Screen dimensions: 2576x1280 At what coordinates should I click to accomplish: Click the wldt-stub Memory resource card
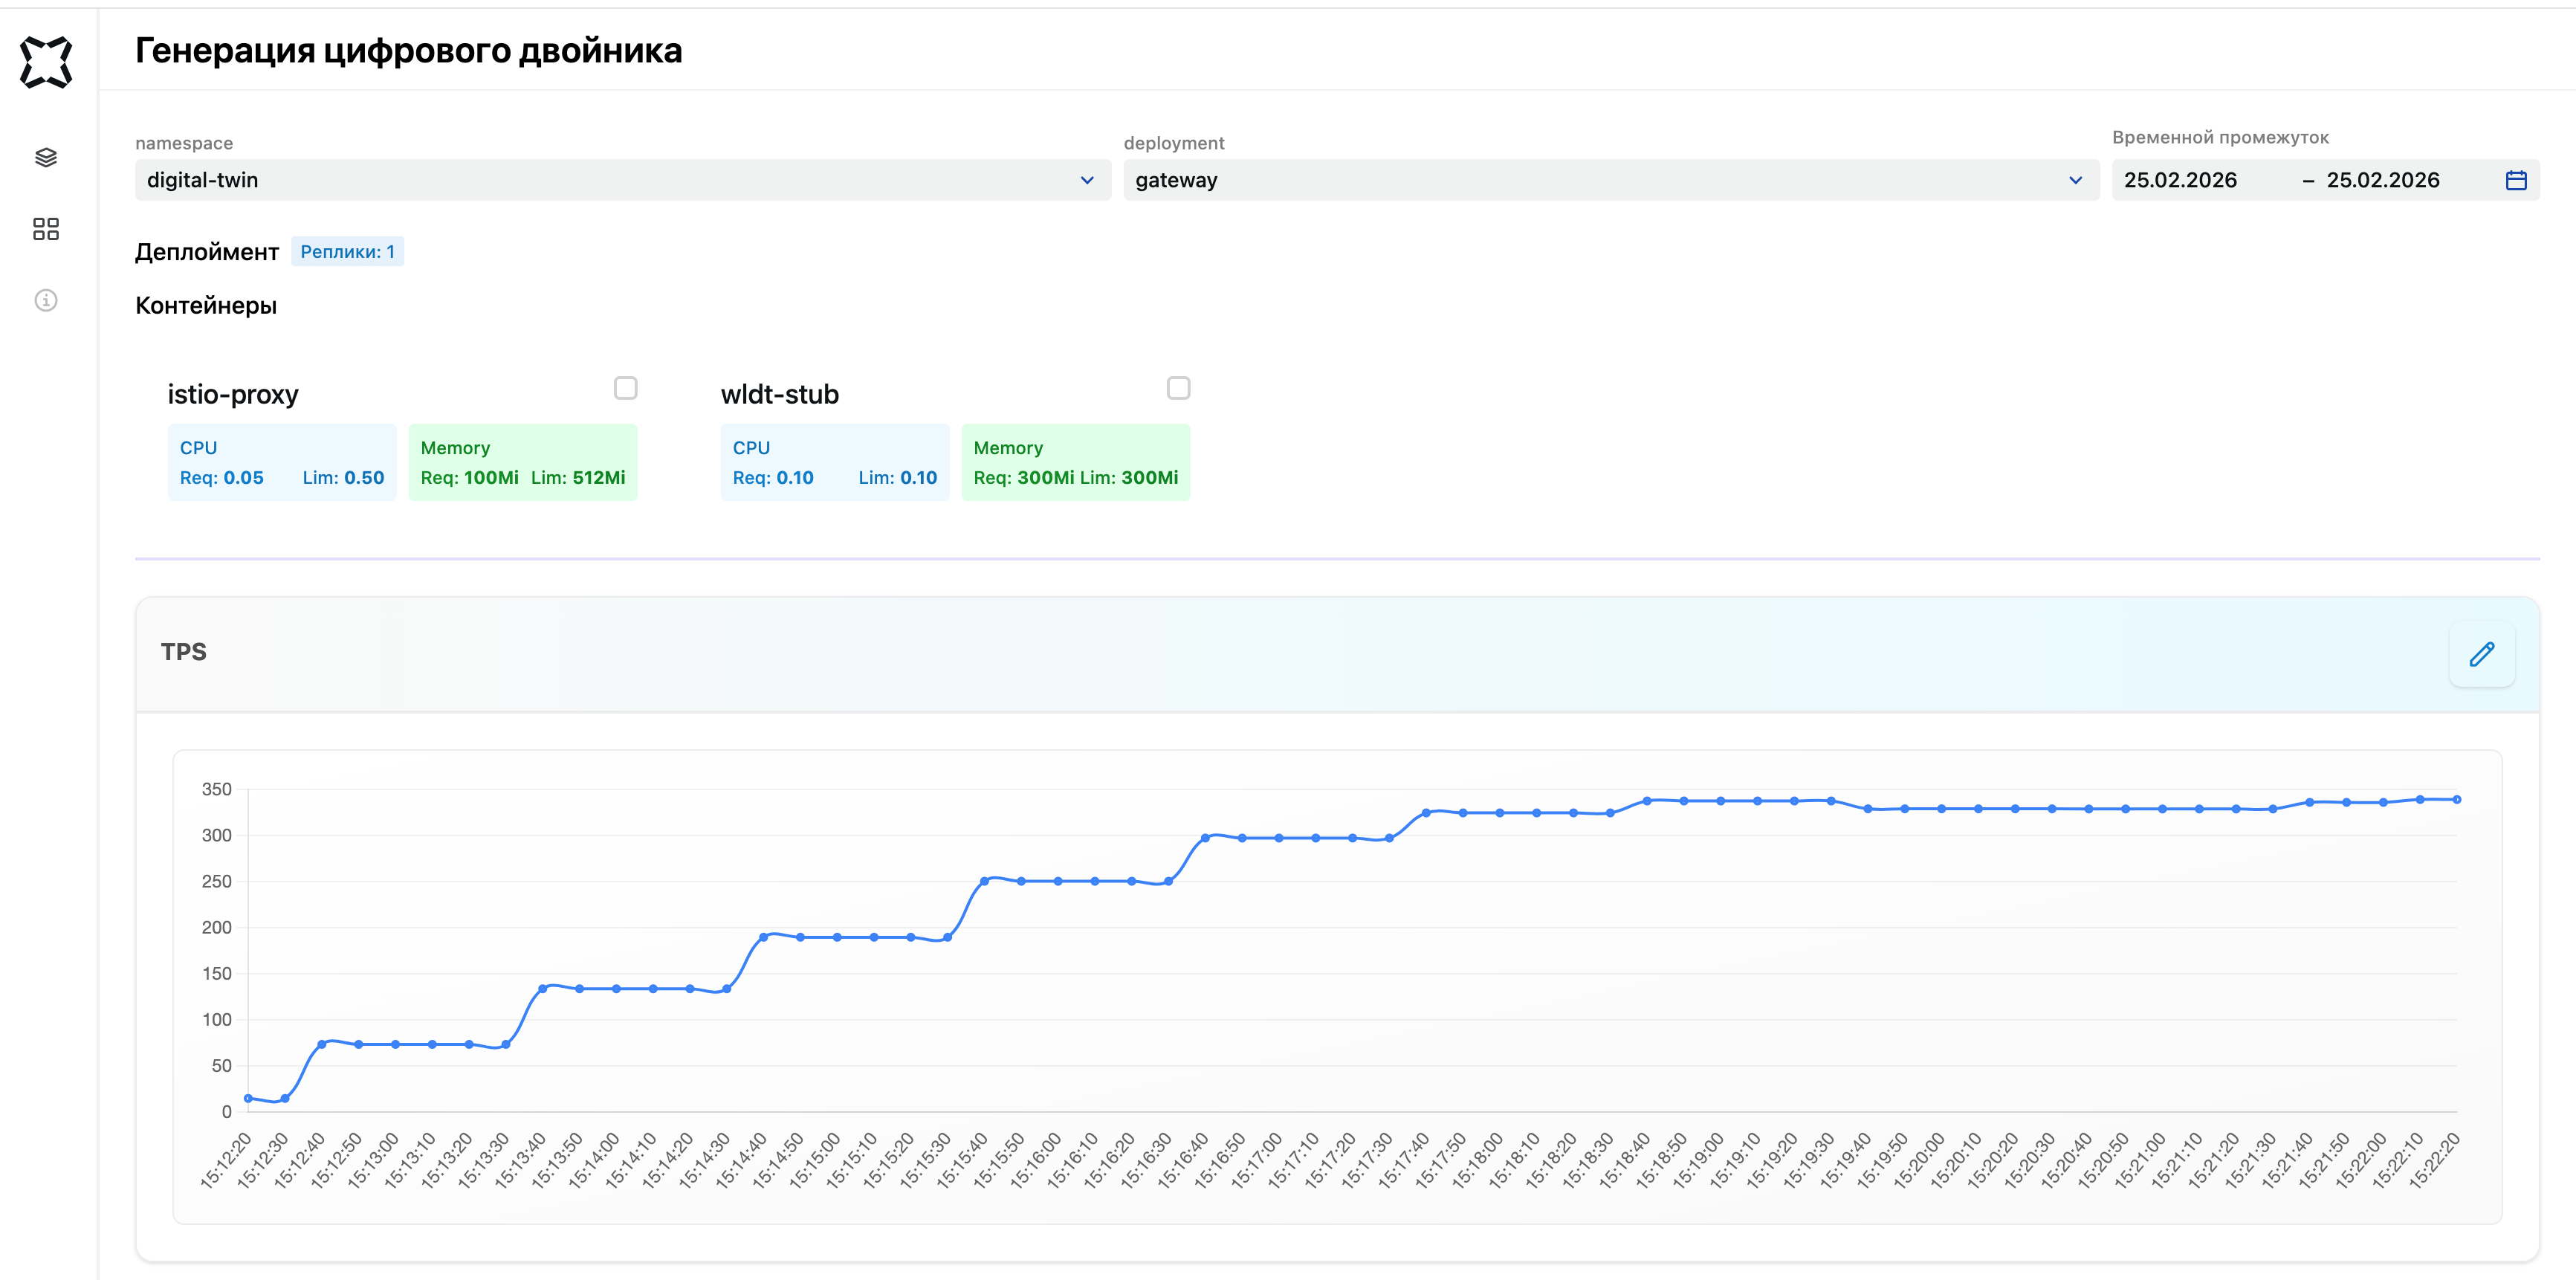click(1076, 462)
